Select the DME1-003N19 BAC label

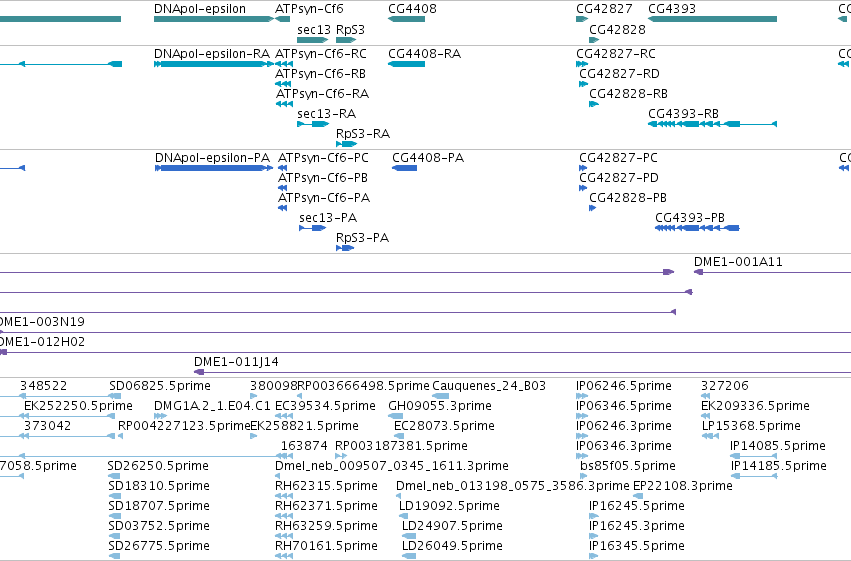pyautogui.click(x=42, y=322)
